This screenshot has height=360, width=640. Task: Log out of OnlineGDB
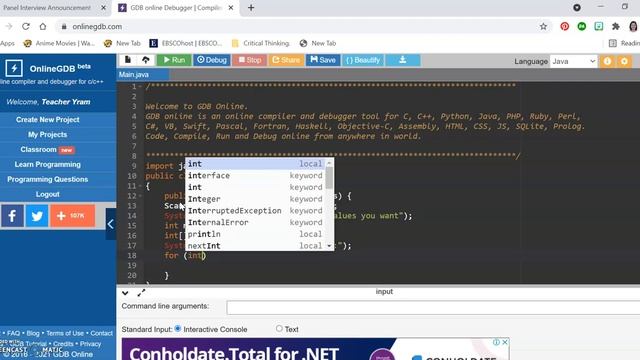(x=48, y=194)
